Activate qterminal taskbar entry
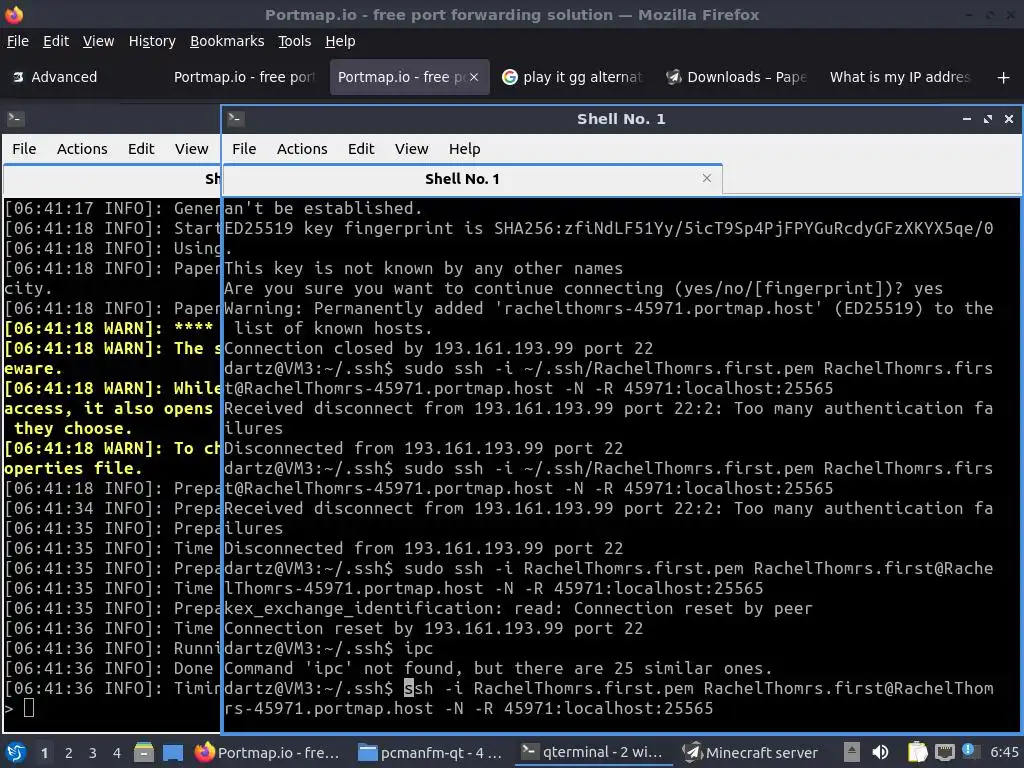Image resolution: width=1024 pixels, height=768 pixels. [593, 752]
